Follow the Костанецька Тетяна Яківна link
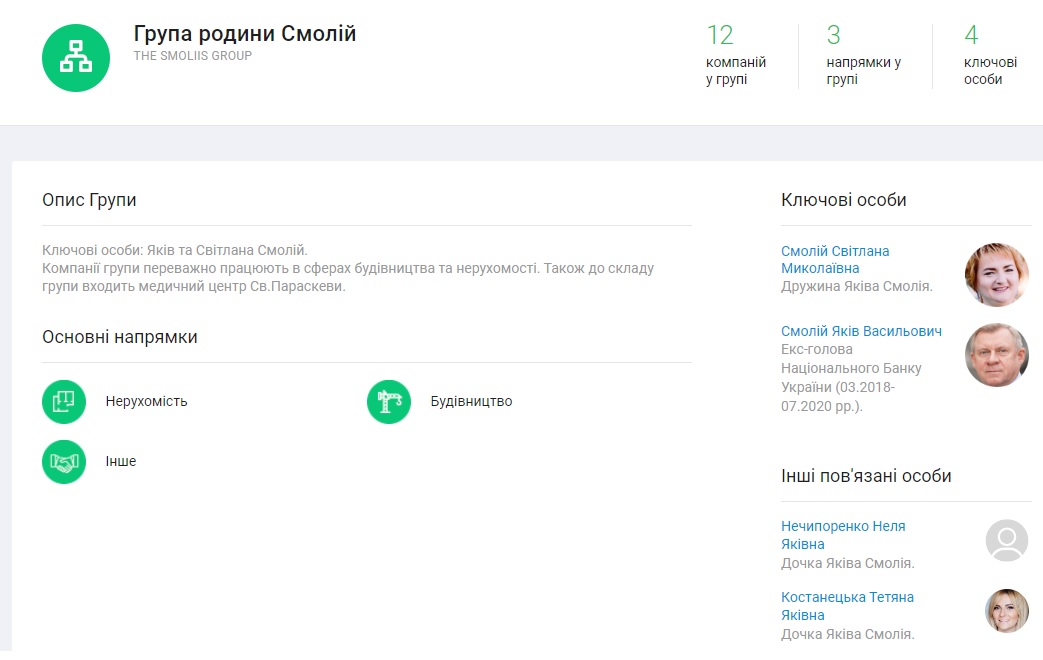 [846, 606]
